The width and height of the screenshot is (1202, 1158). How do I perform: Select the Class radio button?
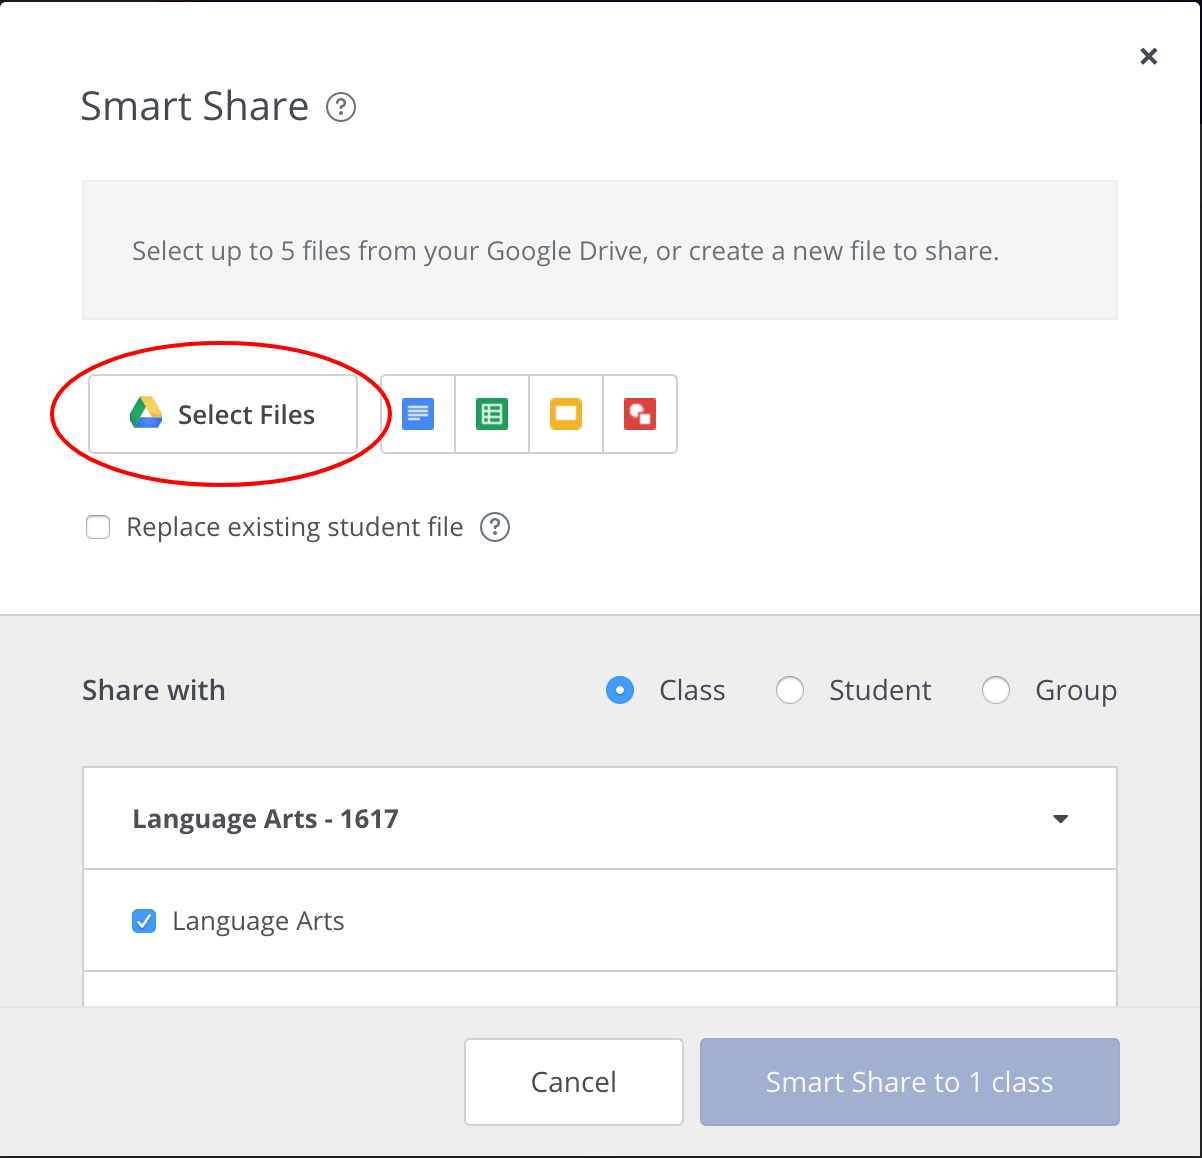pyautogui.click(x=620, y=690)
